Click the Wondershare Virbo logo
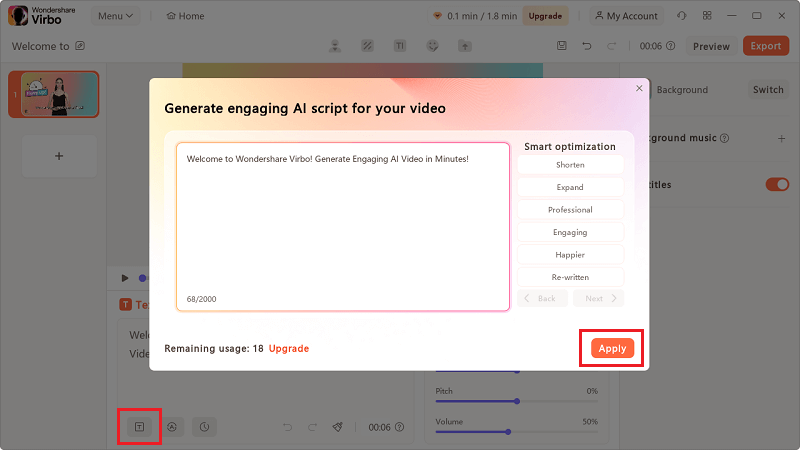 [x=42, y=16]
